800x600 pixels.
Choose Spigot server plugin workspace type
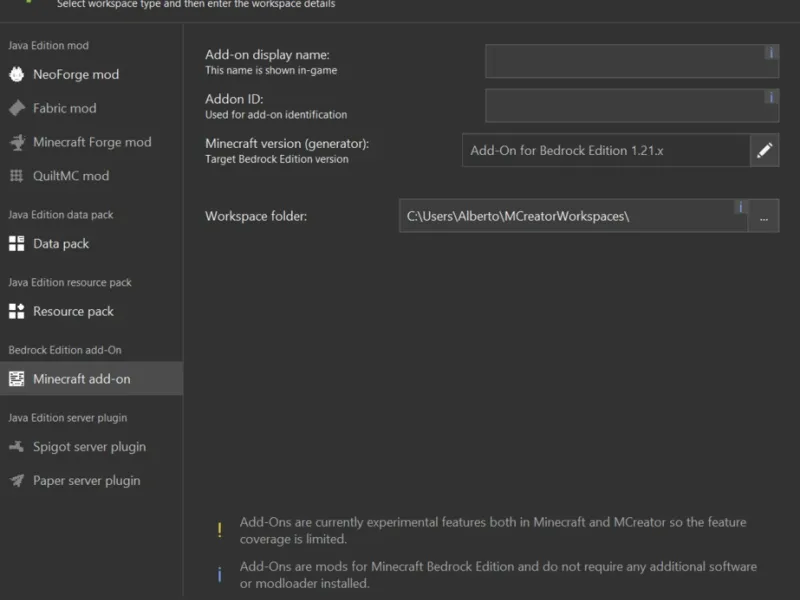point(89,447)
